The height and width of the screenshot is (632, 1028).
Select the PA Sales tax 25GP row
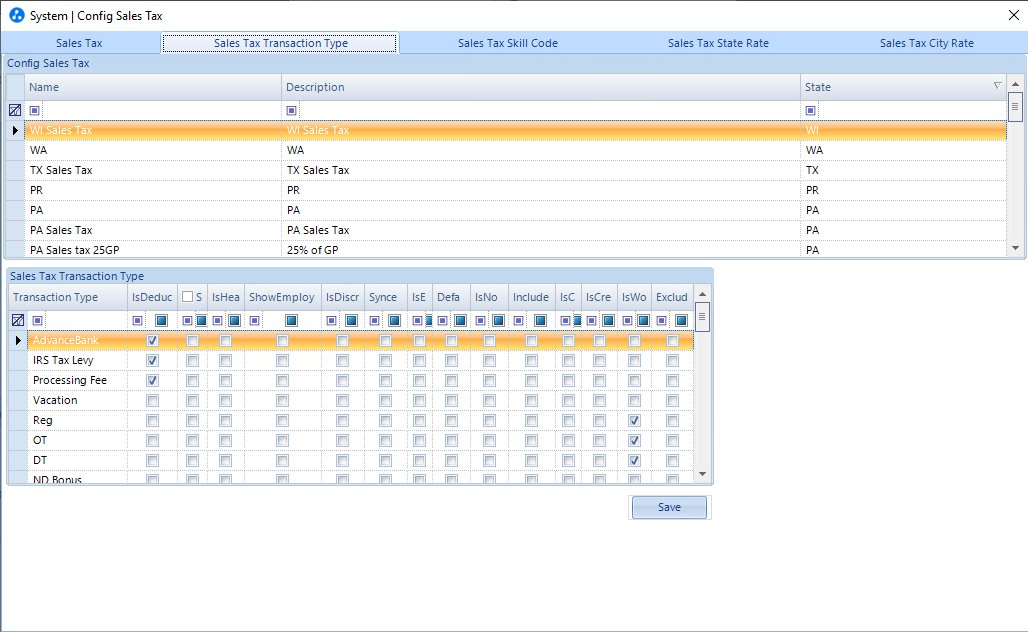[x=515, y=250]
